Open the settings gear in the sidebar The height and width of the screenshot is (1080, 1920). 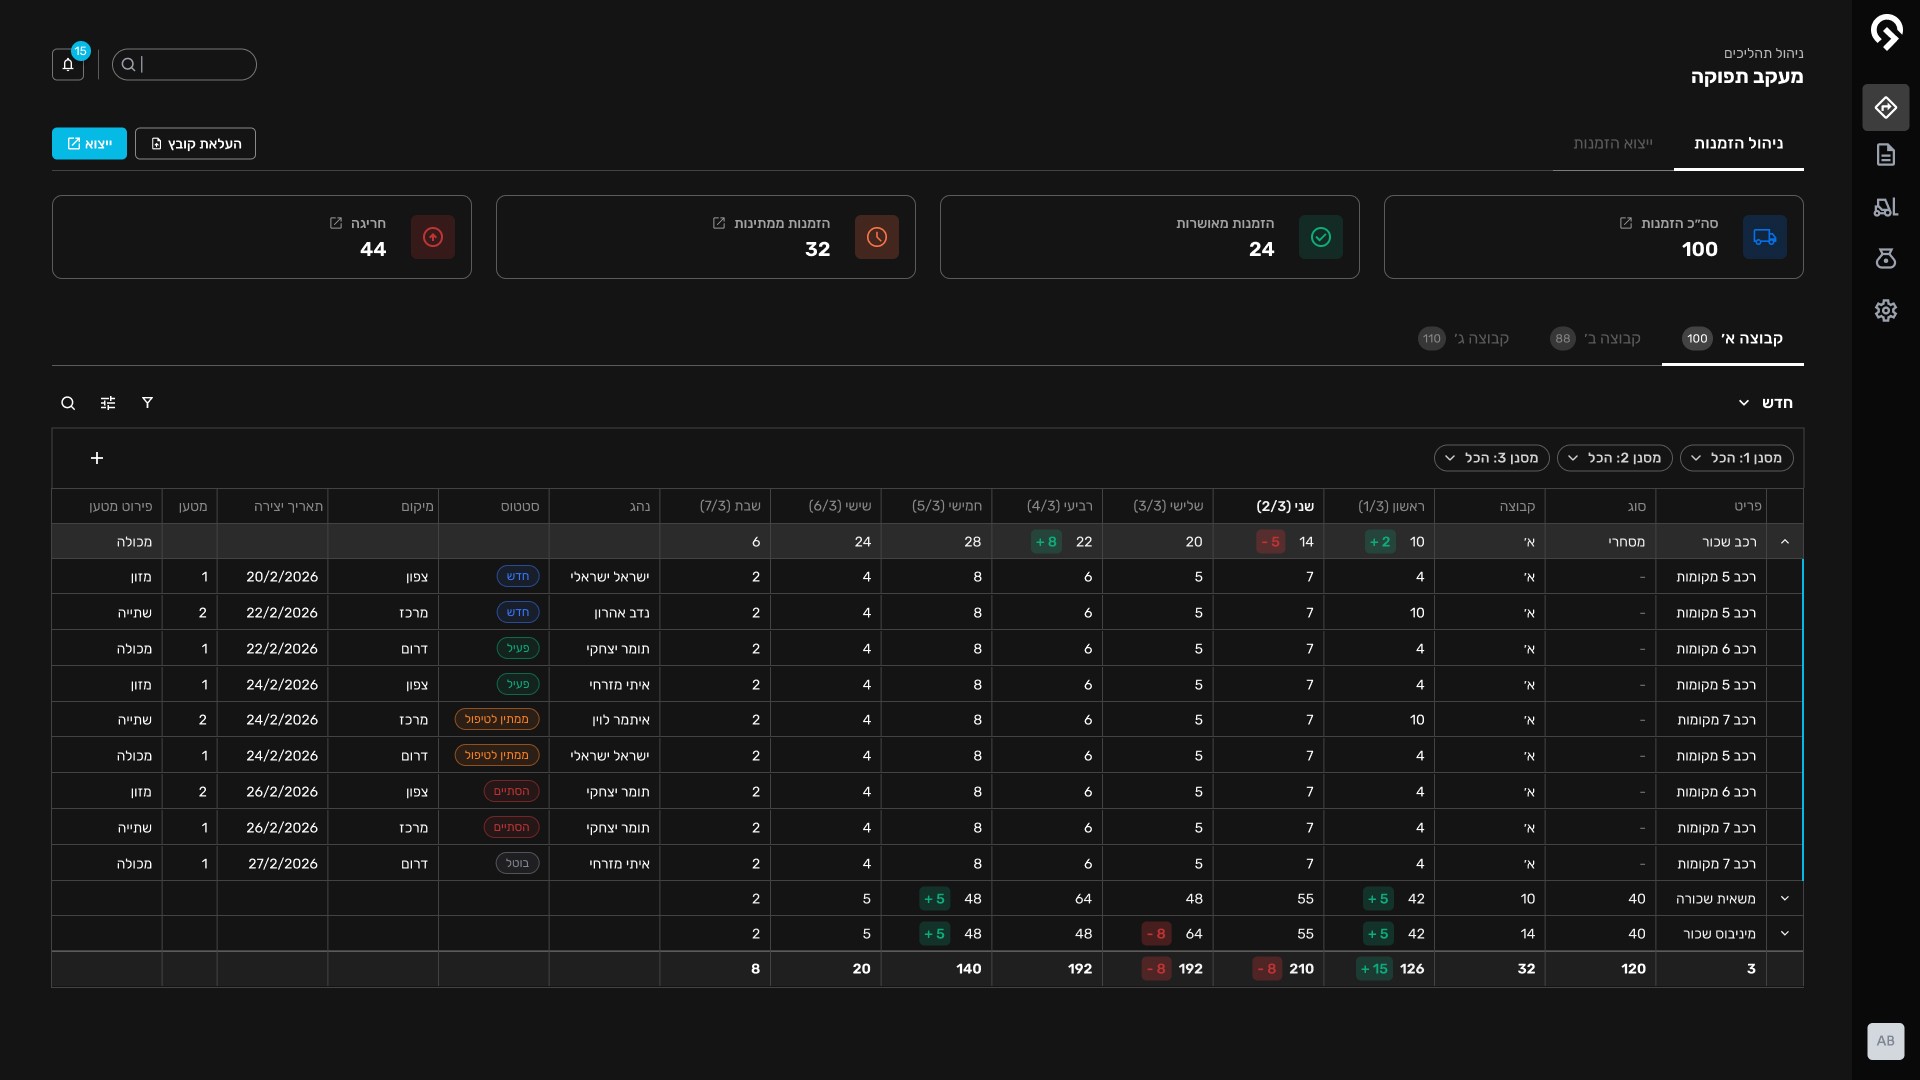click(x=1885, y=311)
